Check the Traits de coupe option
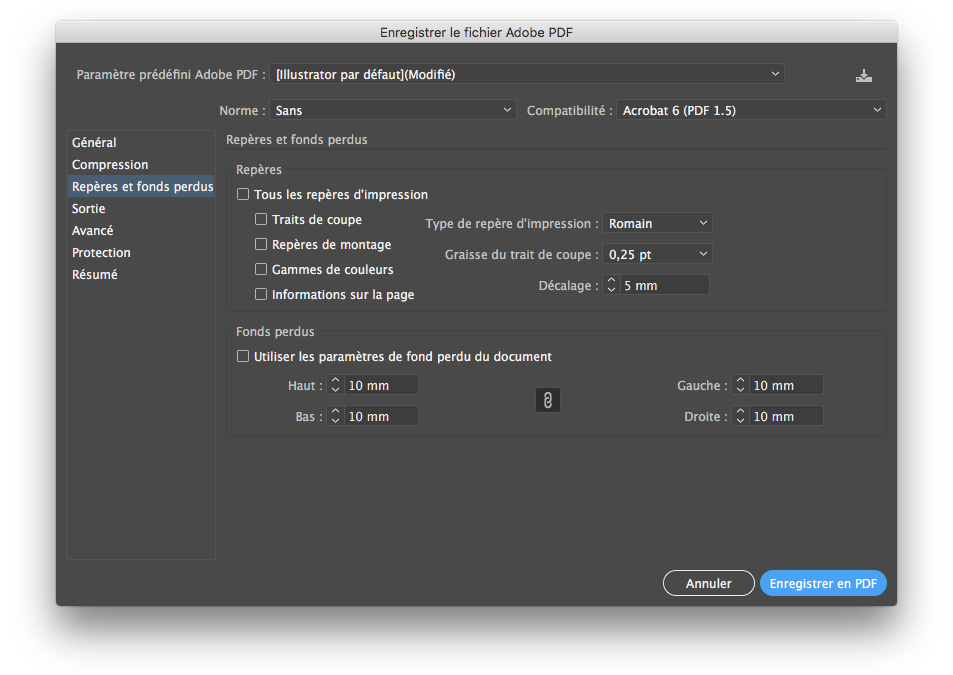Screen dimensions: 953x675 tap(261, 219)
